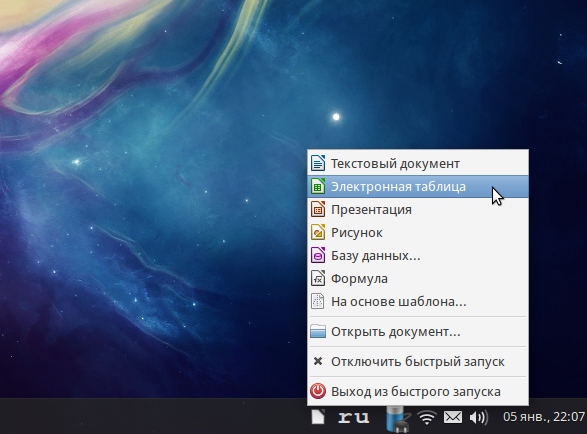This screenshot has width=587, height=434.
Task: Click the red power icon Выход из быстрого запуска
Action: [x=318, y=391]
